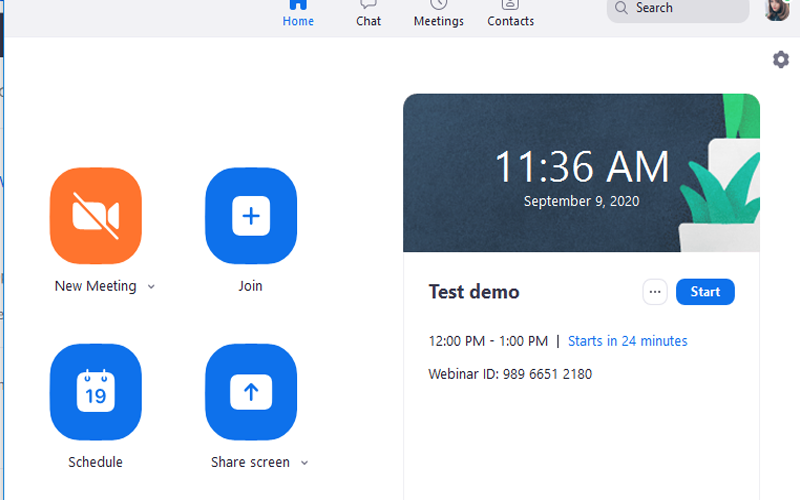800x500 pixels.
Task: Click the blue Join plus icon
Action: [251, 216]
